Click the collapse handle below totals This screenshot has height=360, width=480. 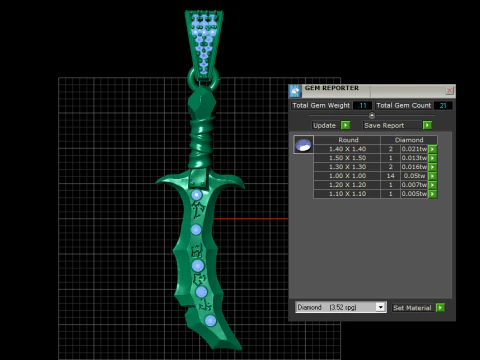coord(372,116)
